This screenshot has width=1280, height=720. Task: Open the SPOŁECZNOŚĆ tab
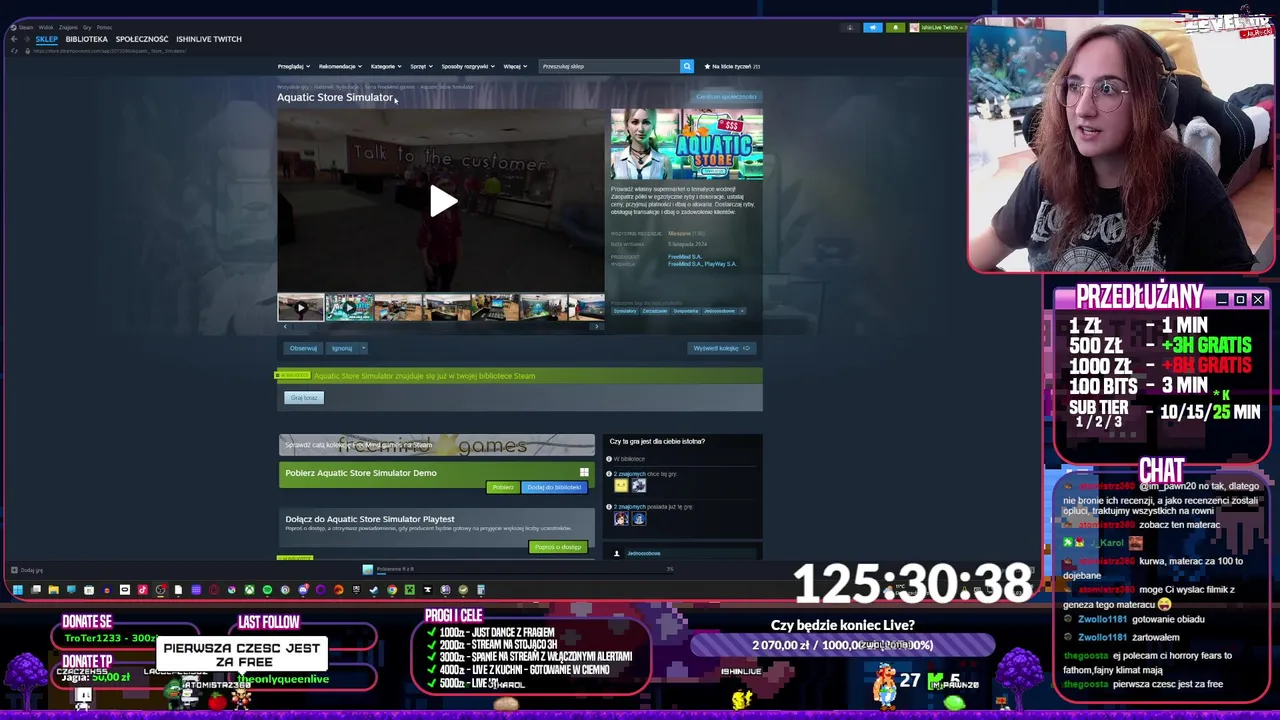click(142, 39)
